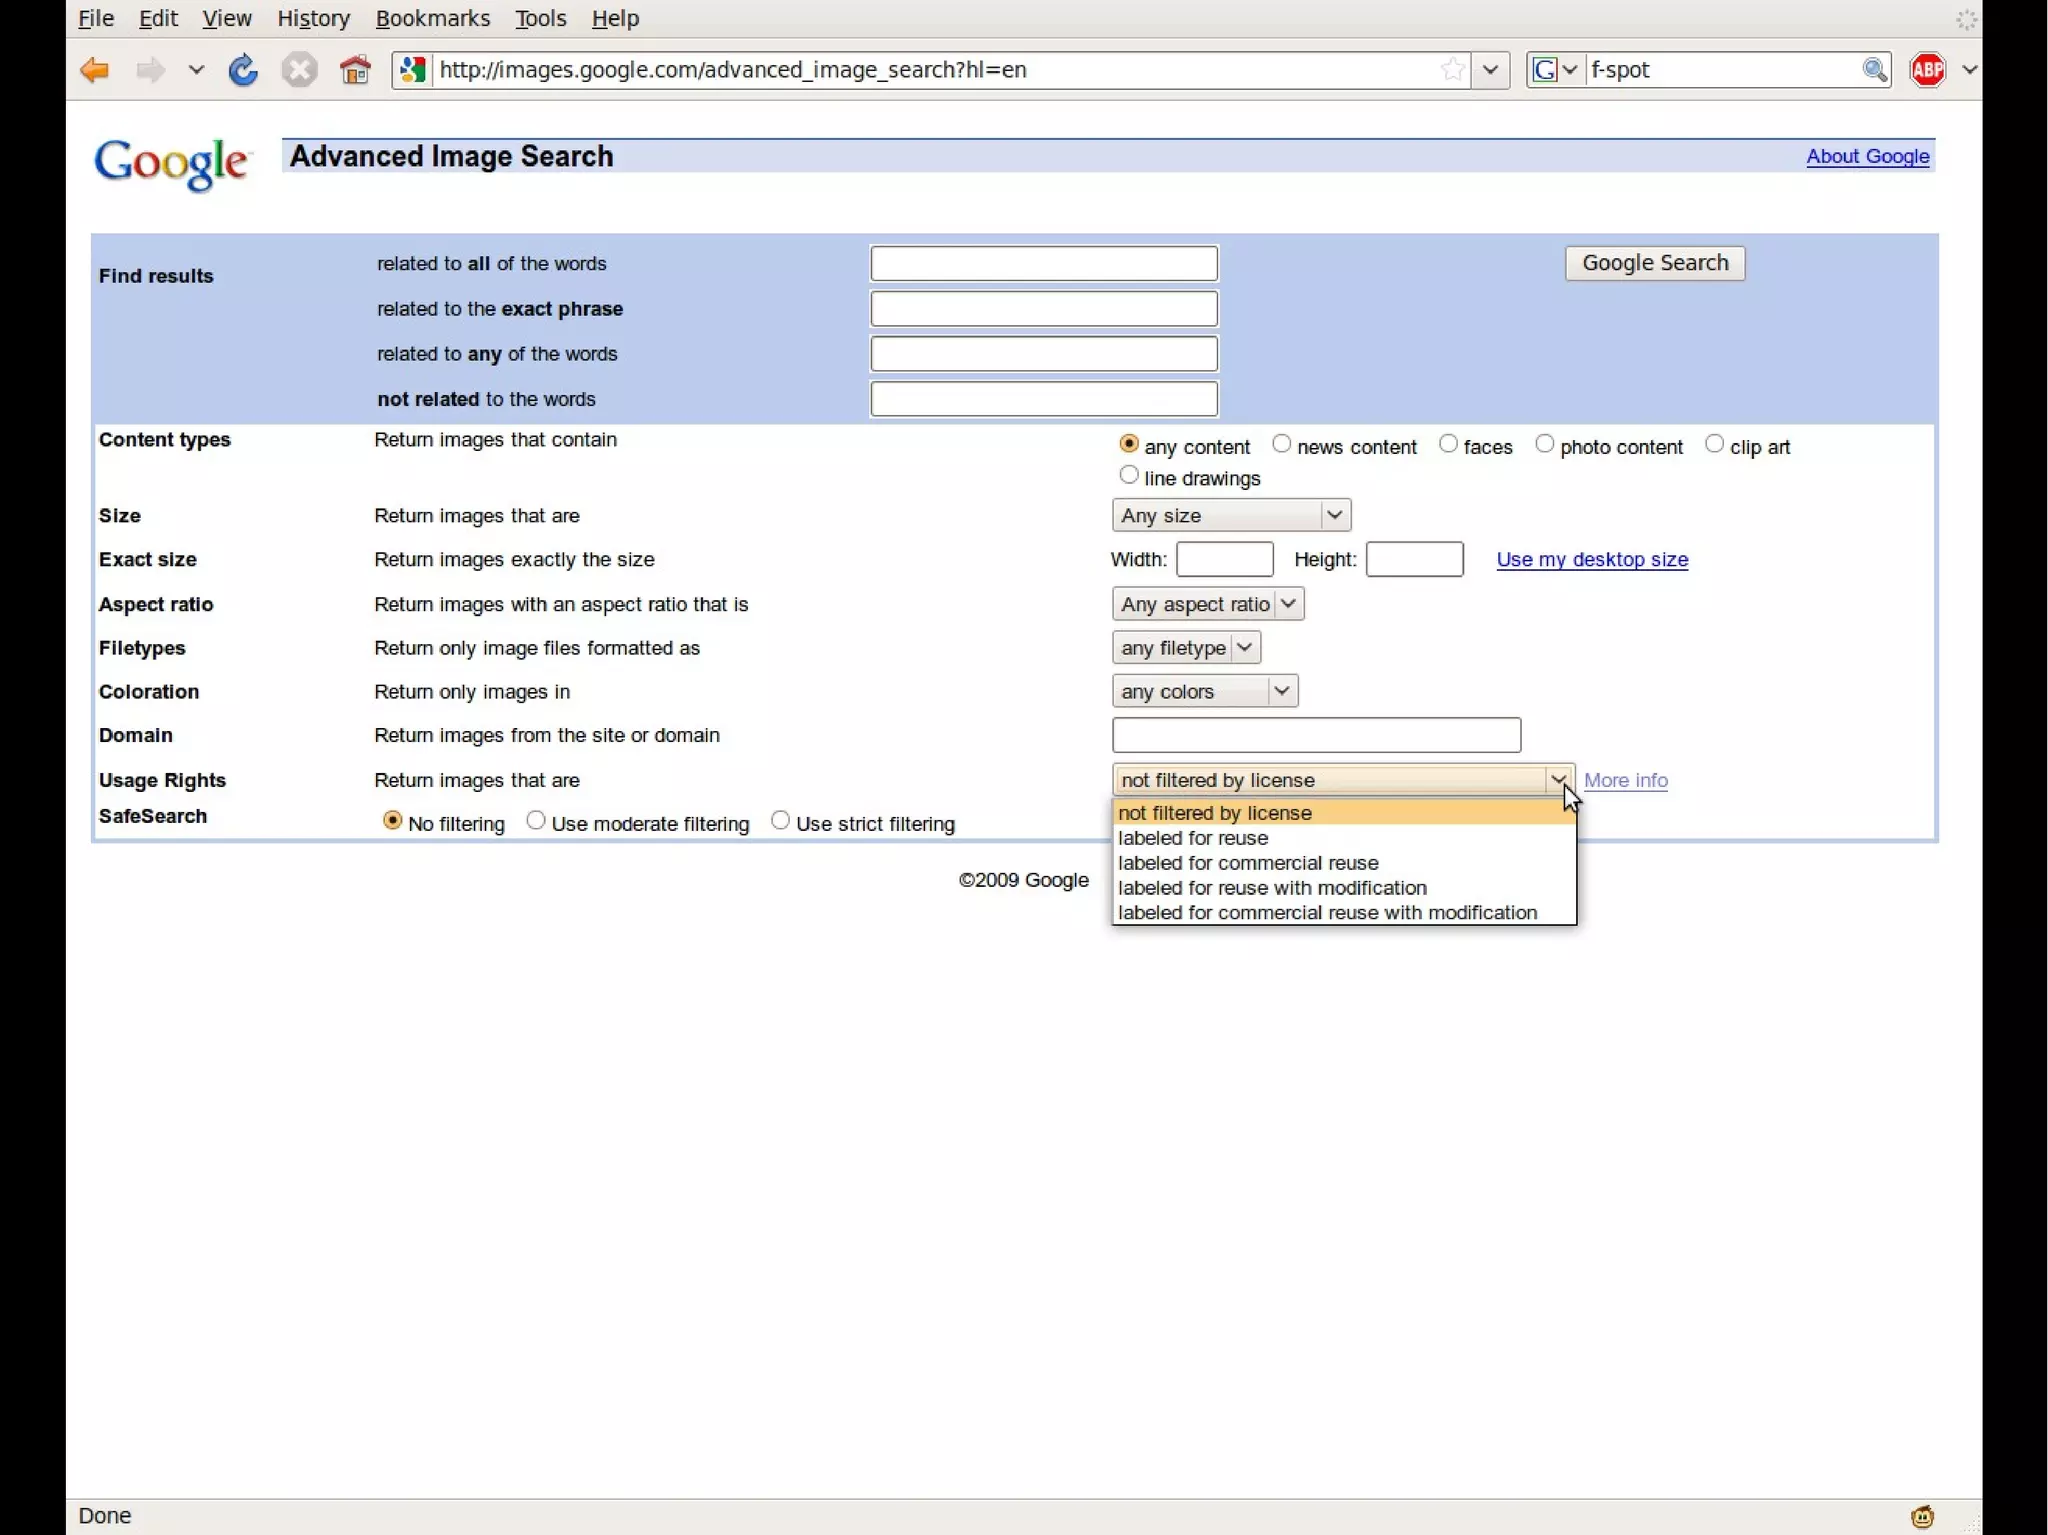Click the search magnifier icon in search box

tap(1874, 70)
